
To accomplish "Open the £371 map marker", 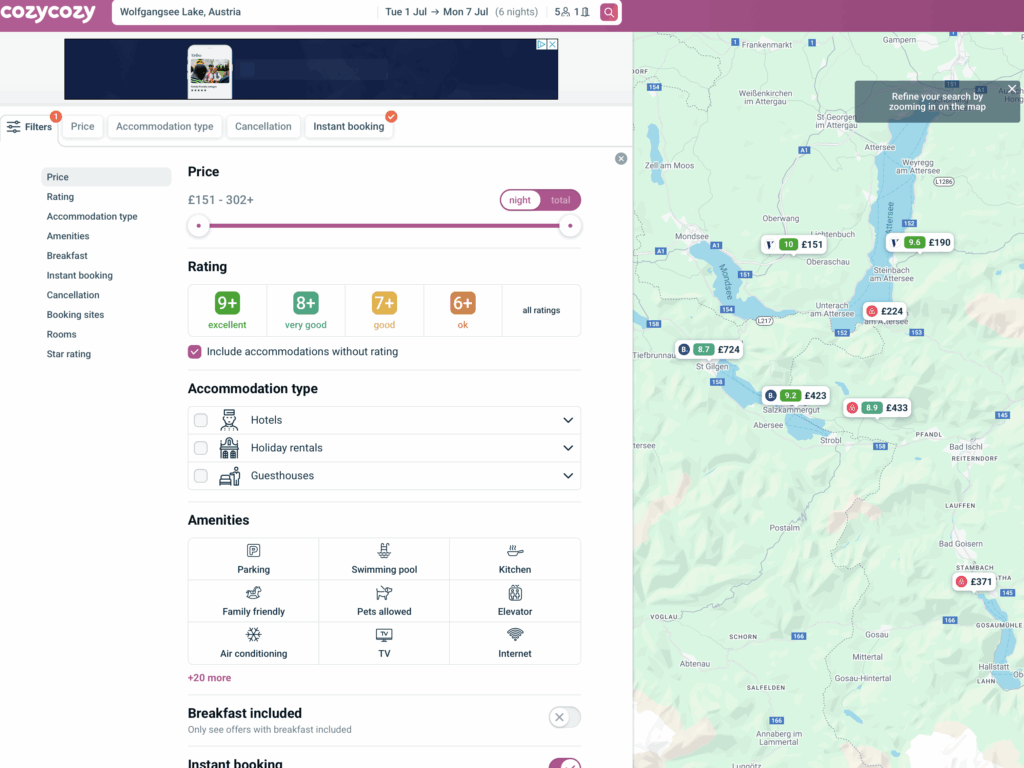I will pyautogui.click(x=974, y=581).
